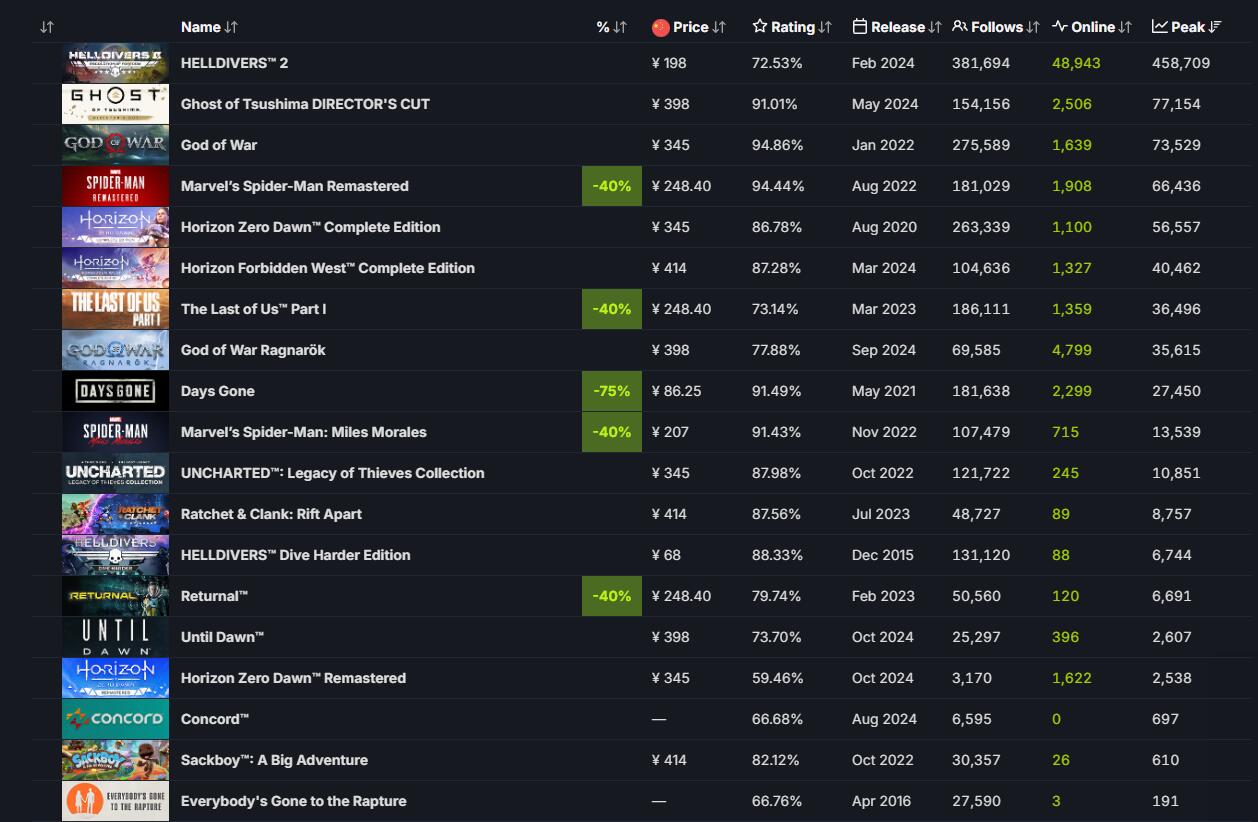This screenshot has height=822, width=1258.
Task: Click the Concord game logo thumbnail
Action: (115, 719)
